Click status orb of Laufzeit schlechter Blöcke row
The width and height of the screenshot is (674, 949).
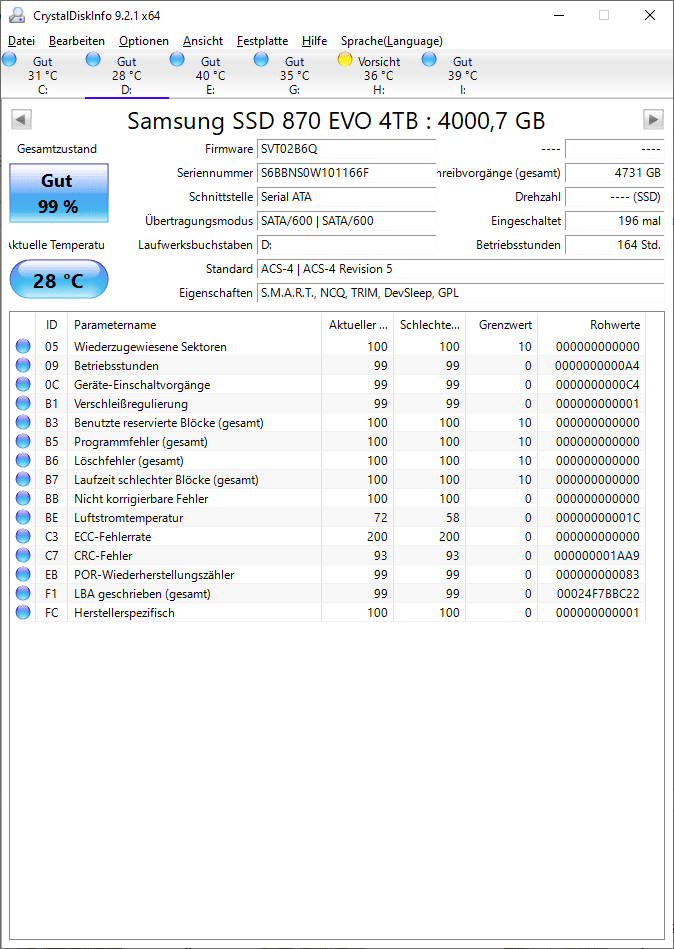(23, 479)
